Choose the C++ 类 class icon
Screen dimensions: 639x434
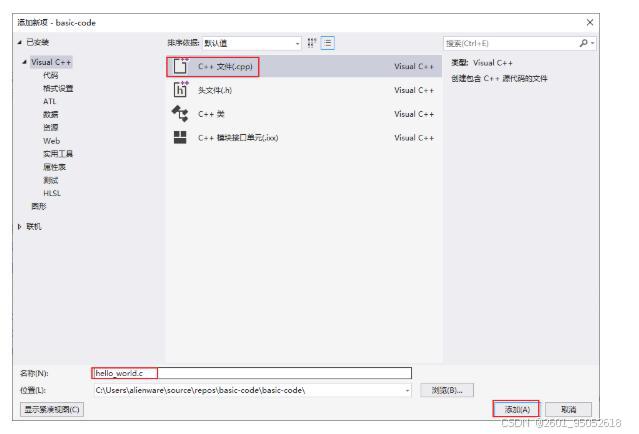click(x=180, y=114)
